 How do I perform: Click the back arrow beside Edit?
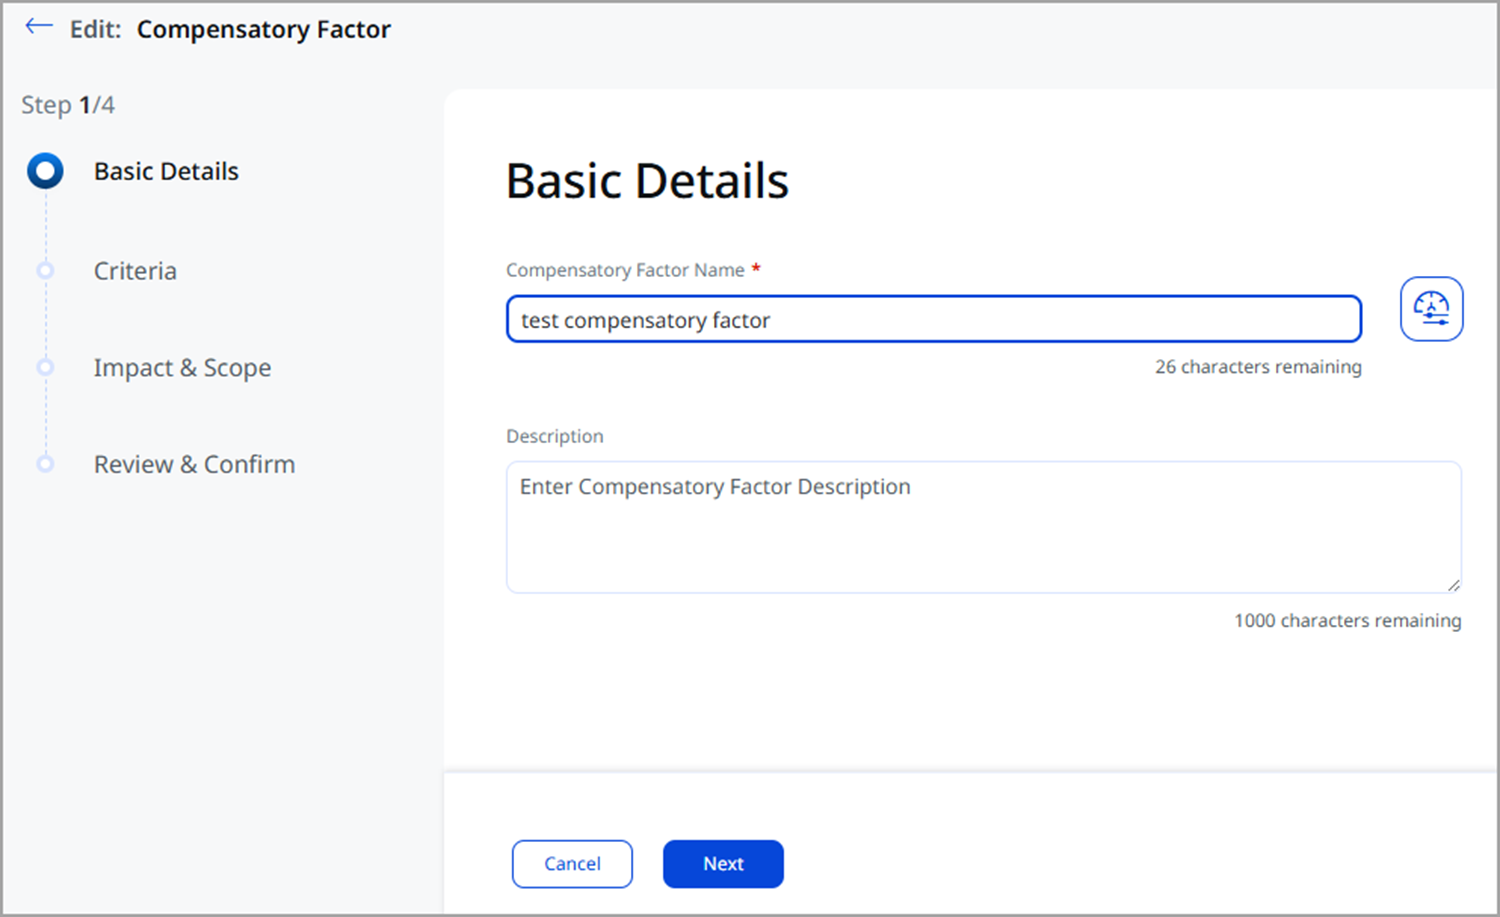(x=39, y=28)
